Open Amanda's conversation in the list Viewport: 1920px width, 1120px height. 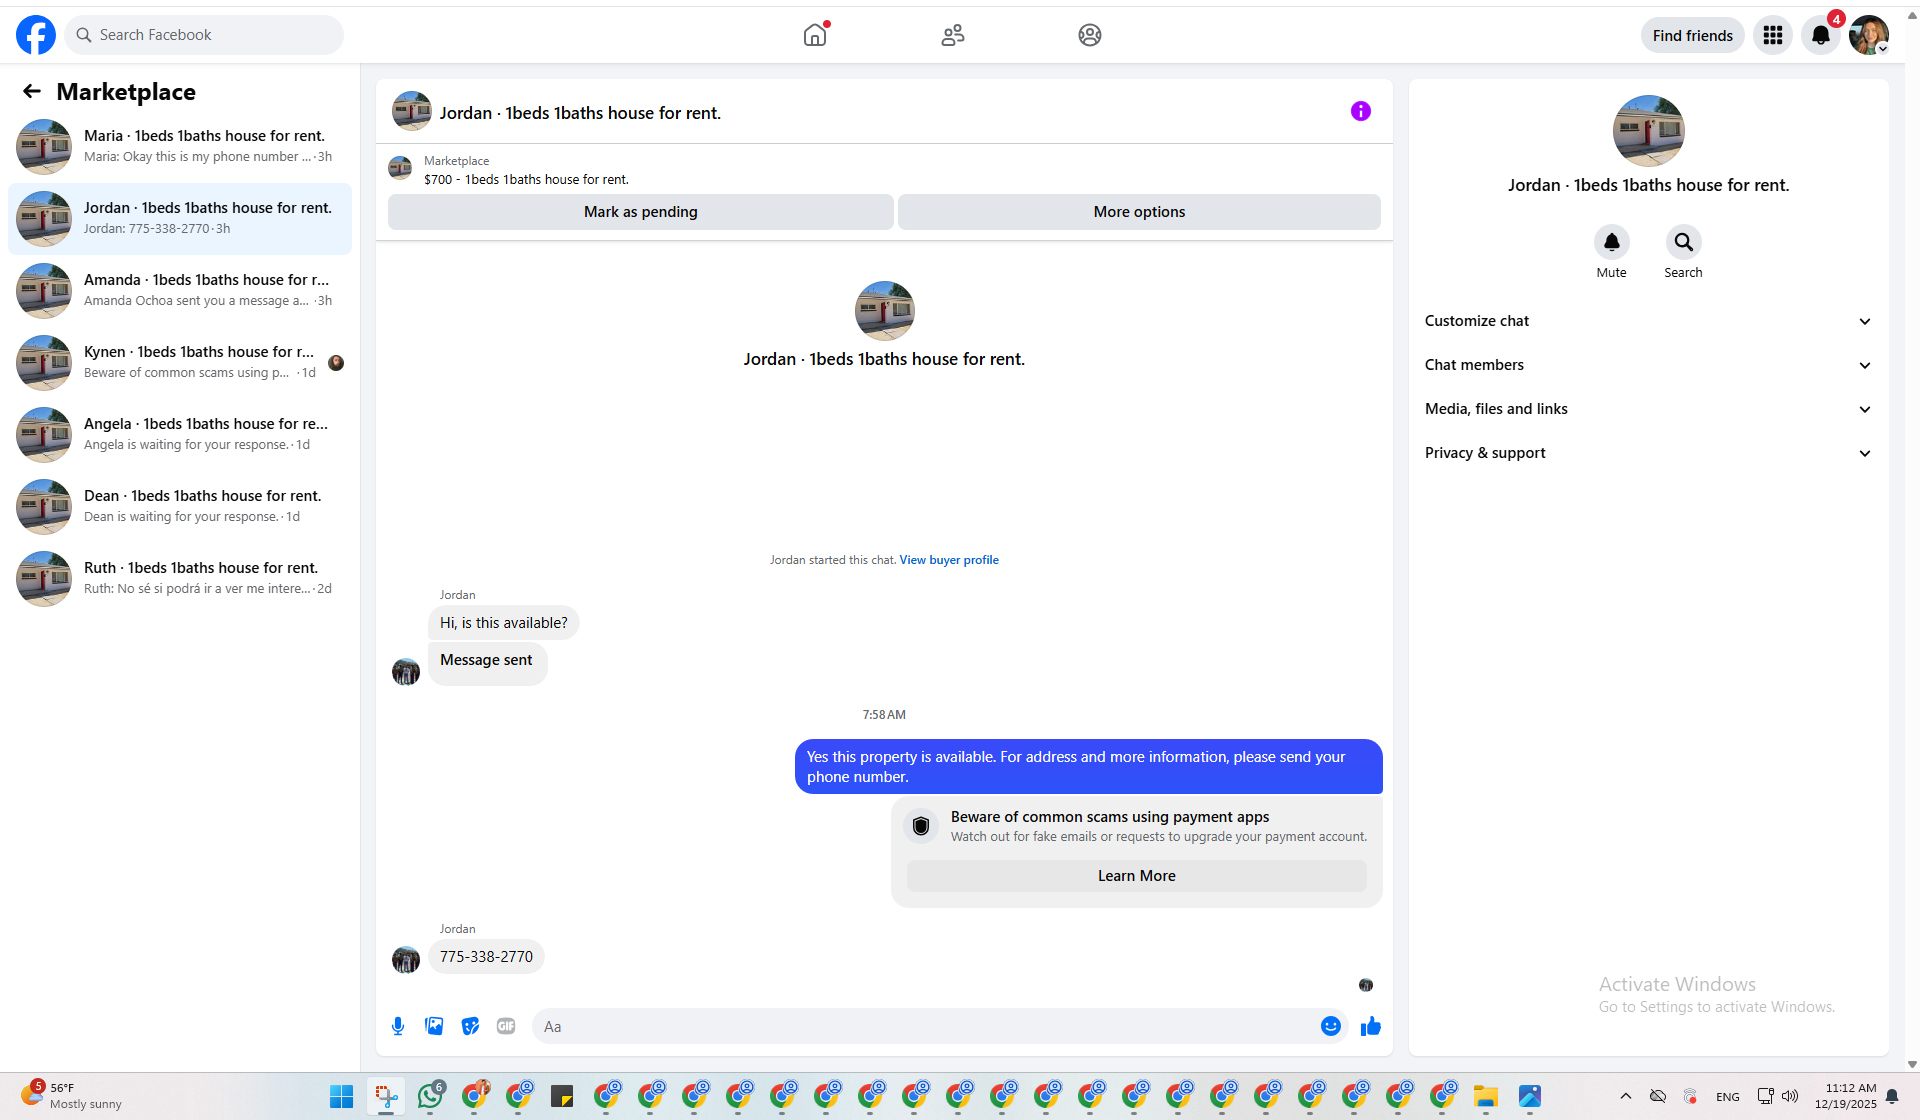[180, 291]
